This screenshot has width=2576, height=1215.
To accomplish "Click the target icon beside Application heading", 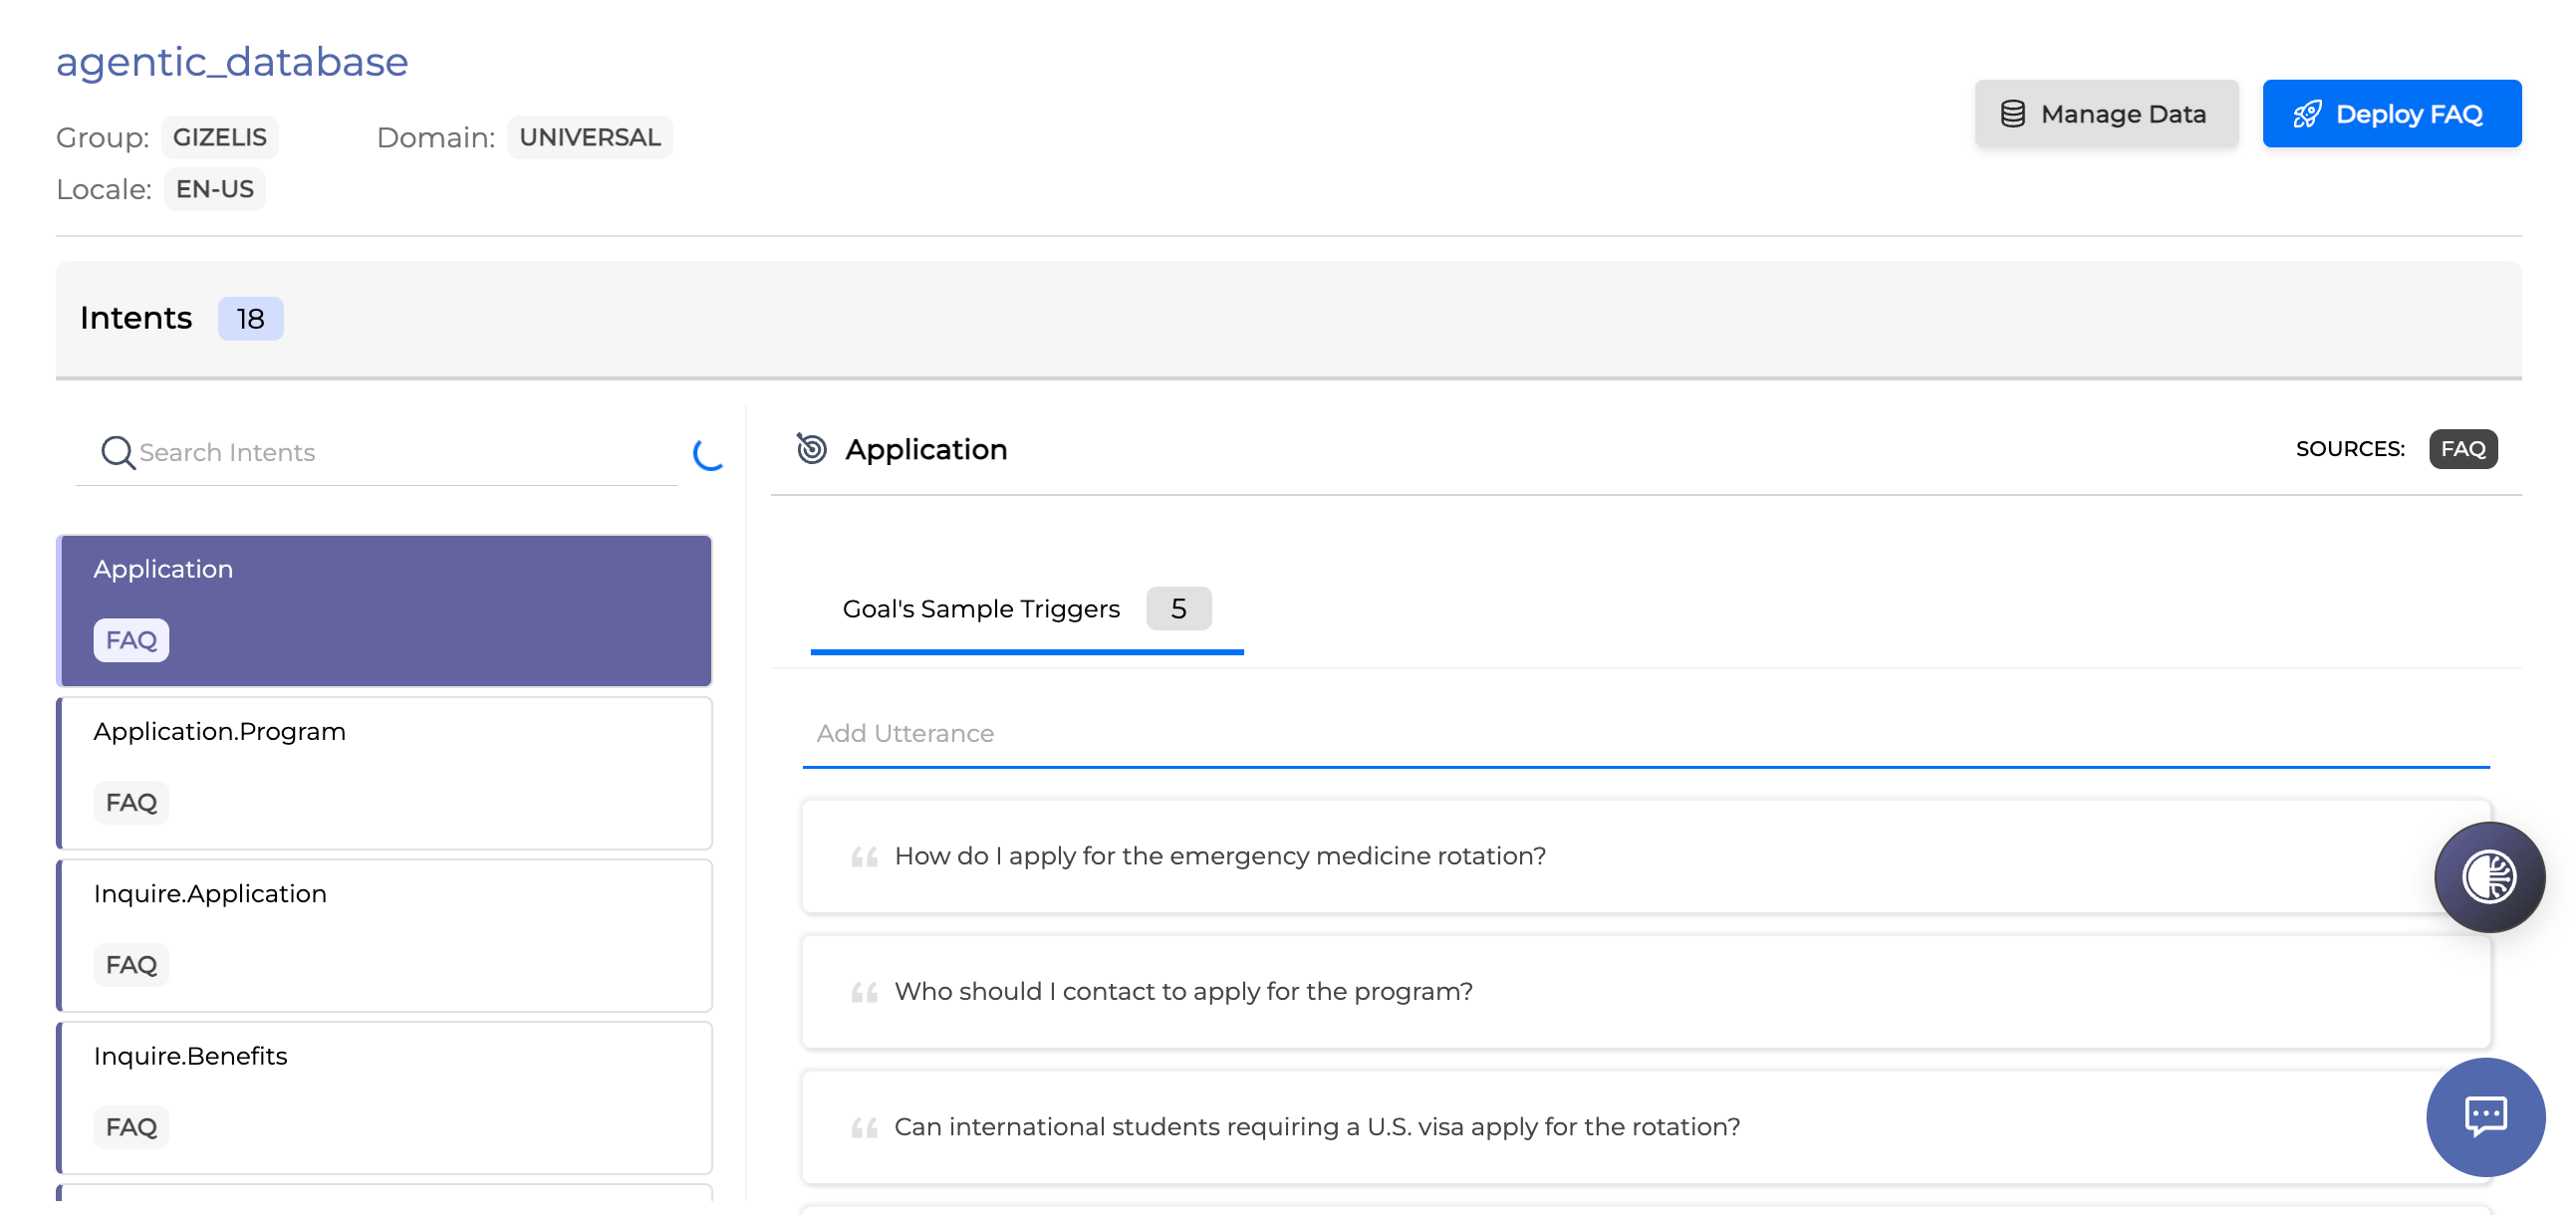I will 811,449.
